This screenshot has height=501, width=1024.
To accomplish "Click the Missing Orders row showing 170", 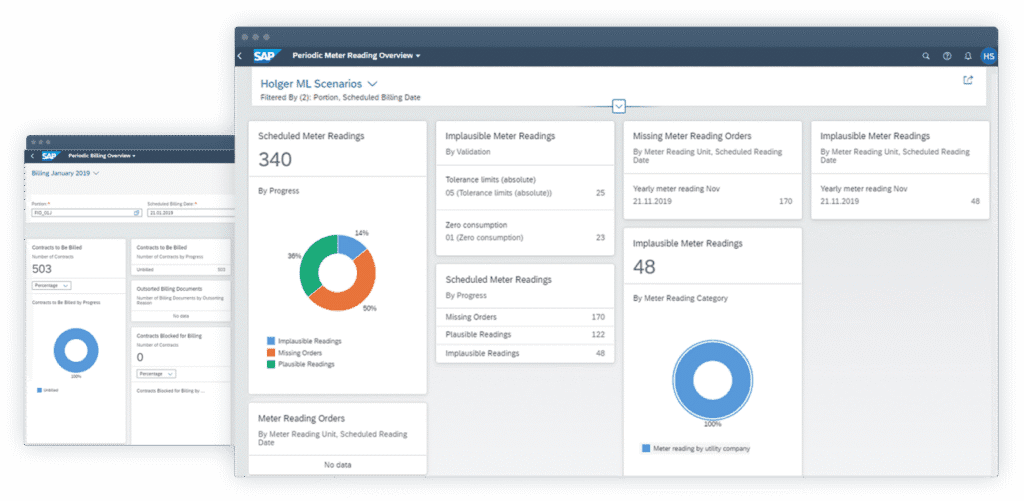I will [x=525, y=317].
